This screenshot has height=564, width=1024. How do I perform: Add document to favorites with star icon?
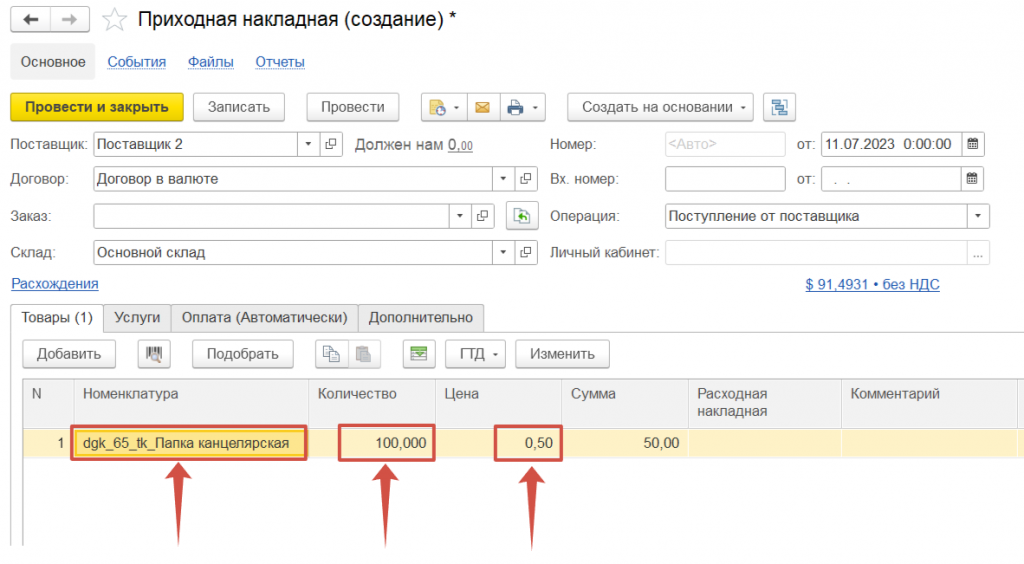coord(116,19)
